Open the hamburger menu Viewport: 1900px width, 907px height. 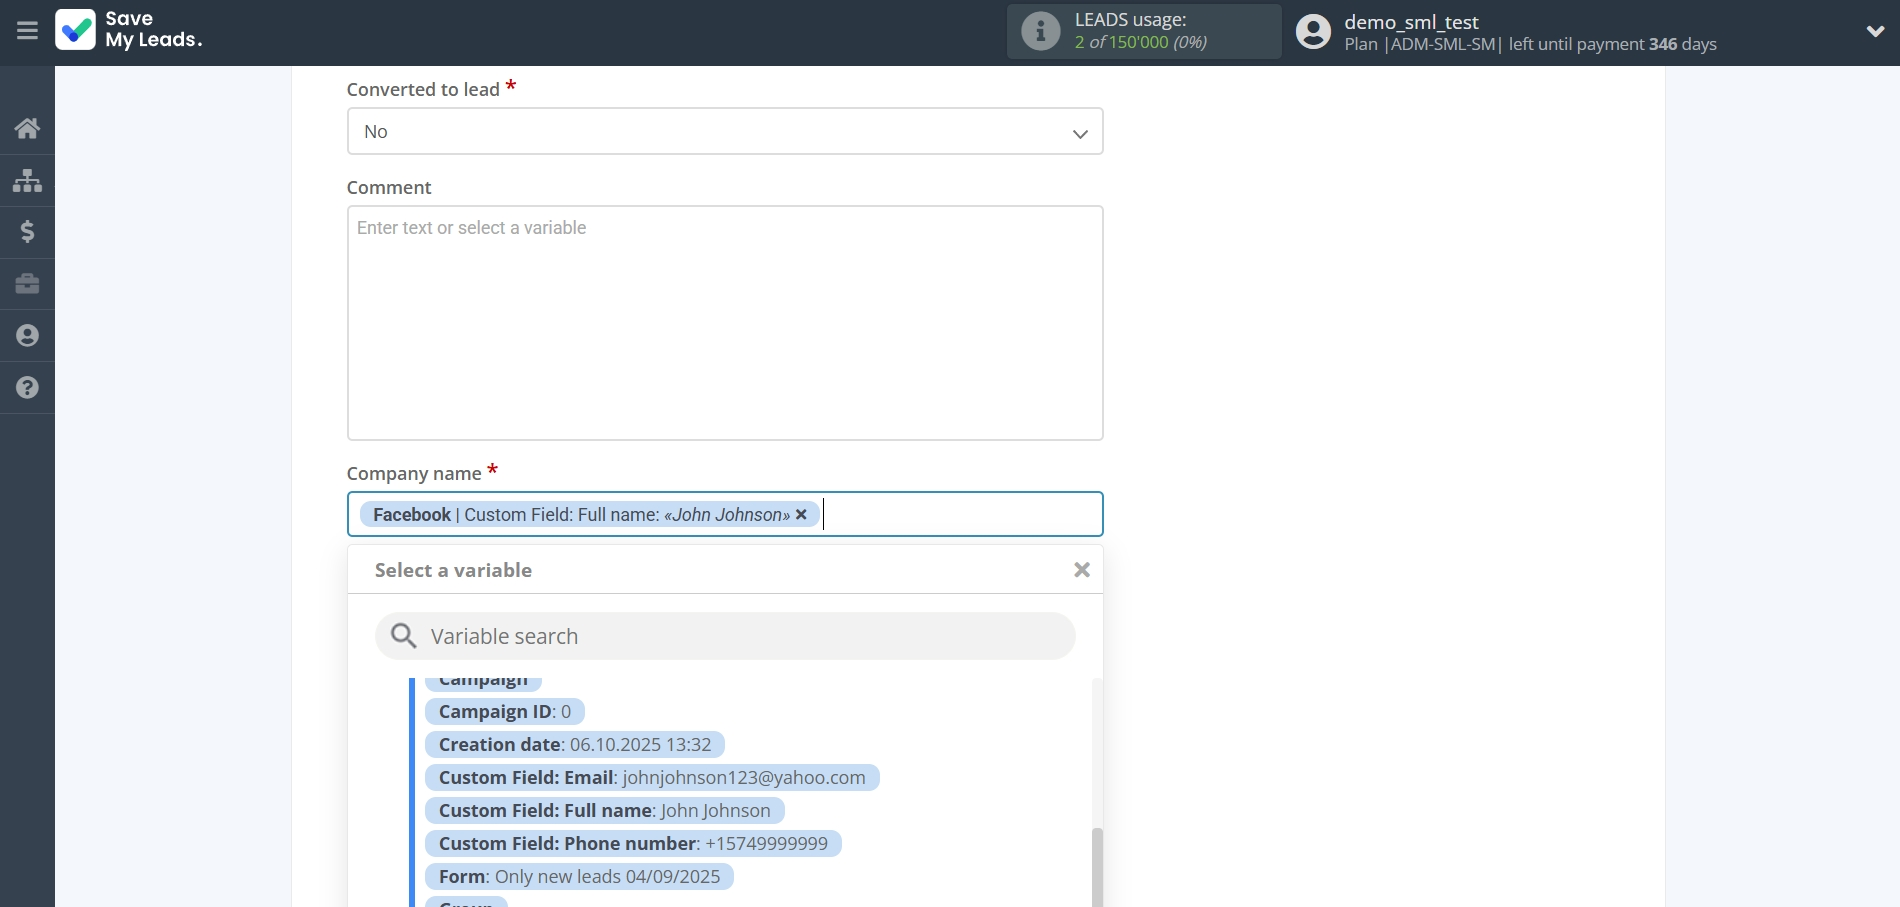(x=27, y=31)
